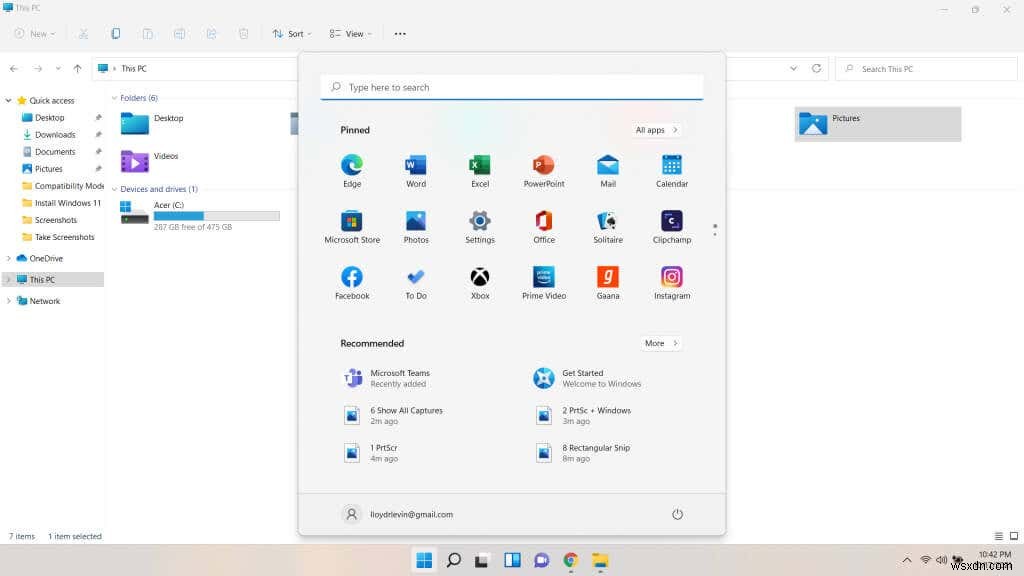Open the Recently added Microsoft Teams item
The width and height of the screenshot is (1024, 576).
[x=399, y=378]
